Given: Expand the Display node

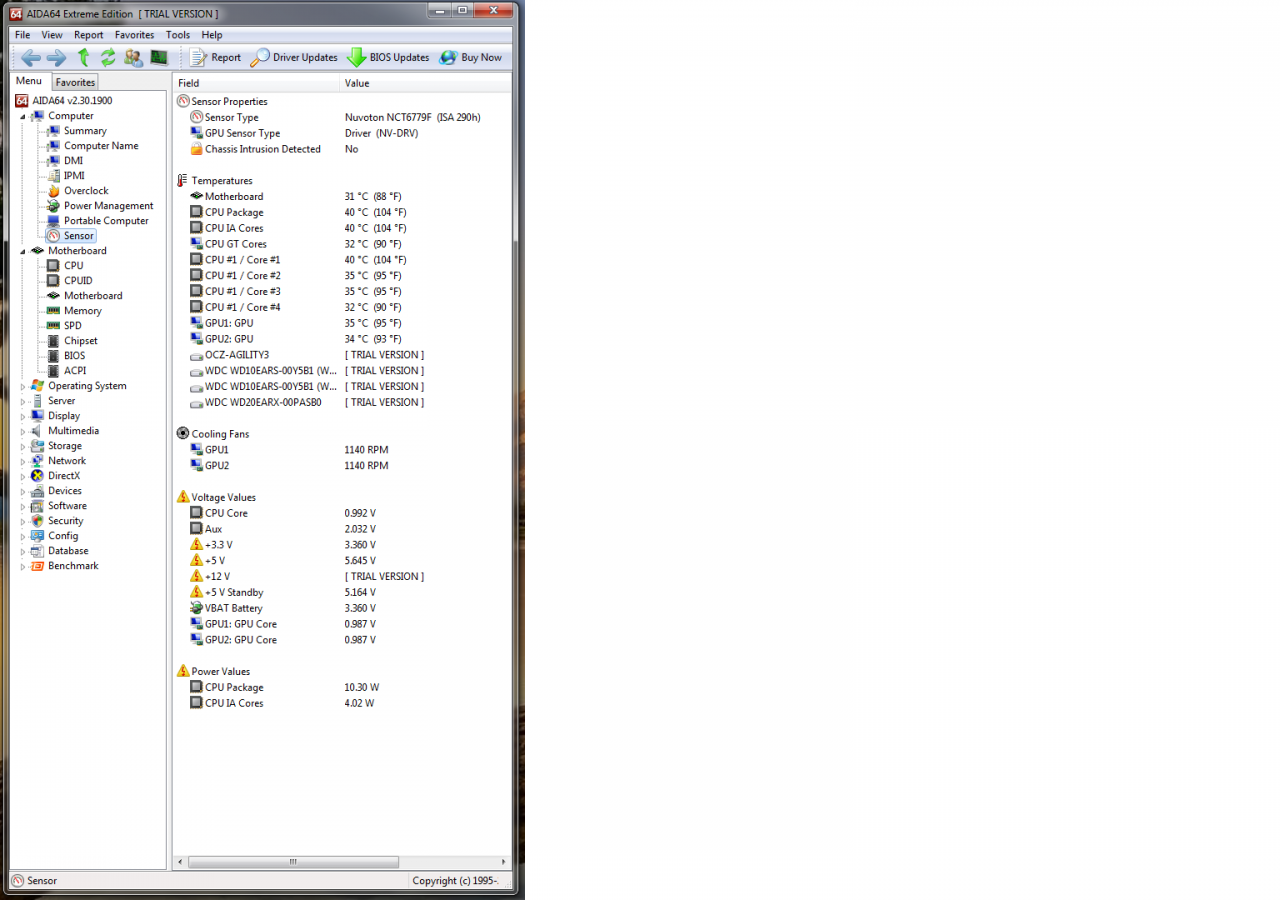Looking at the screenshot, I should pos(23,416).
